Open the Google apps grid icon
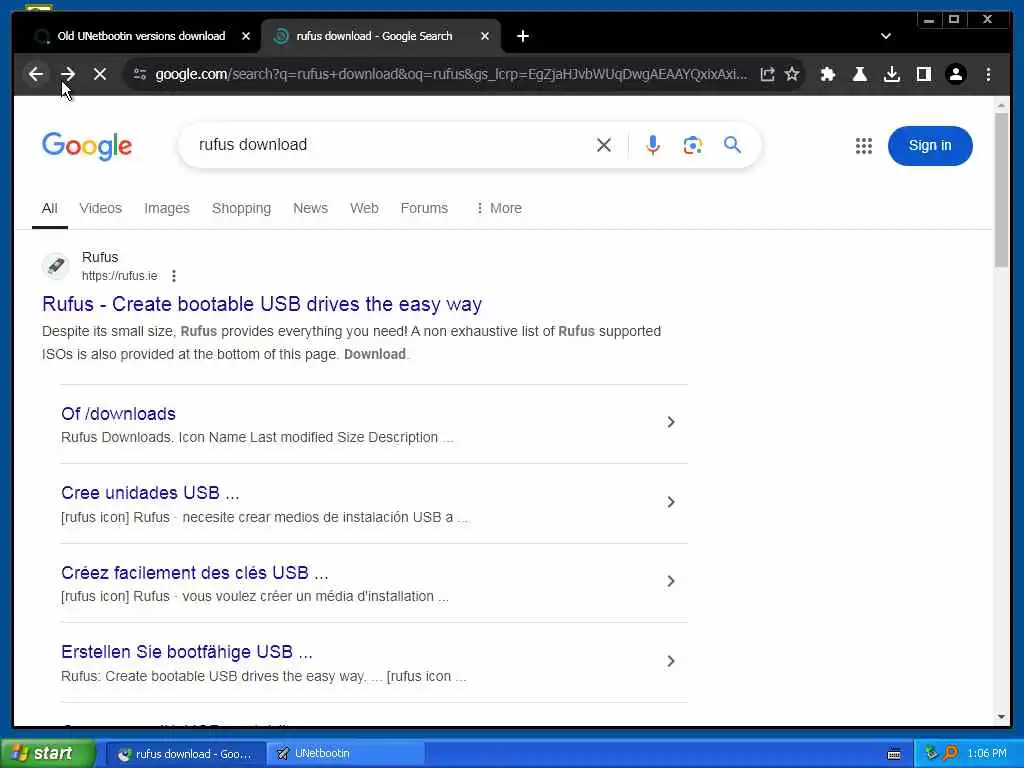Image resolution: width=1024 pixels, height=768 pixels. 863,146
